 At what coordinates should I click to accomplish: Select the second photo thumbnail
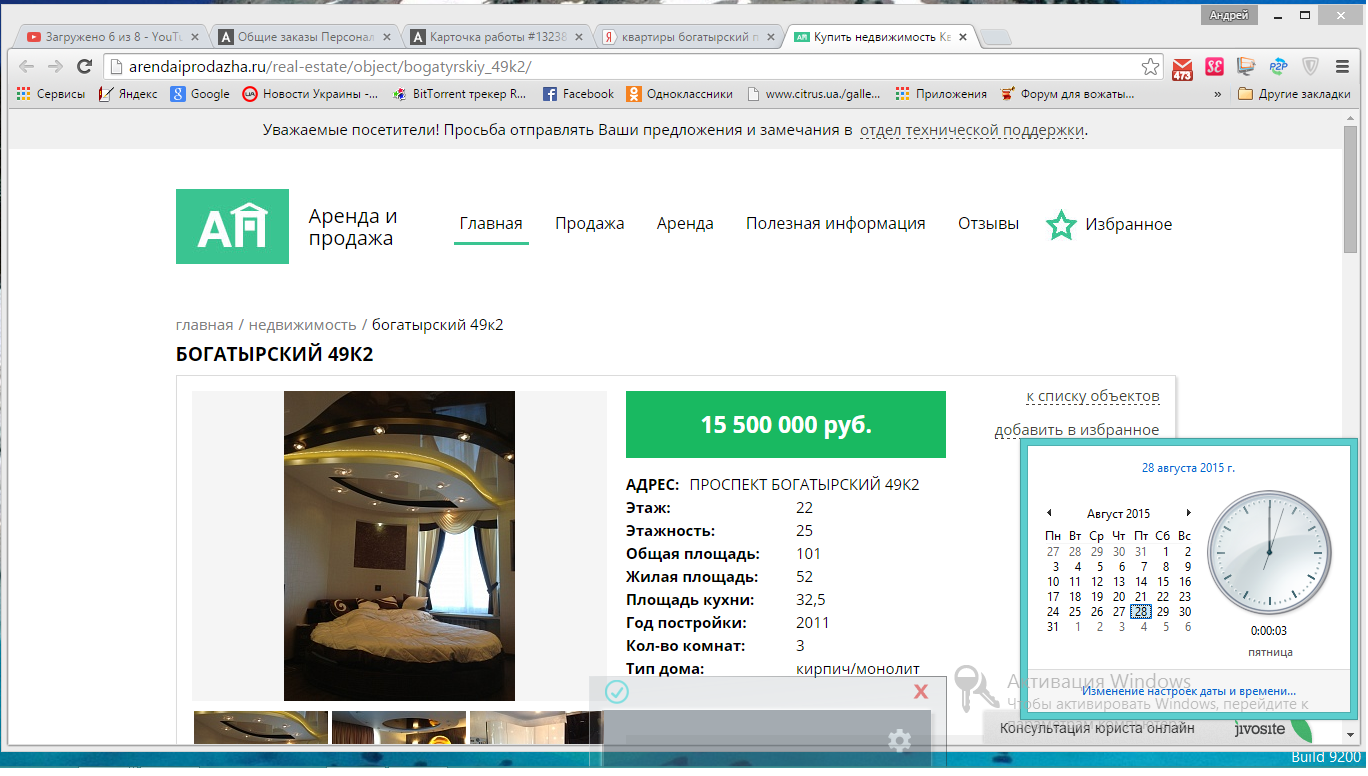point(399,728)
